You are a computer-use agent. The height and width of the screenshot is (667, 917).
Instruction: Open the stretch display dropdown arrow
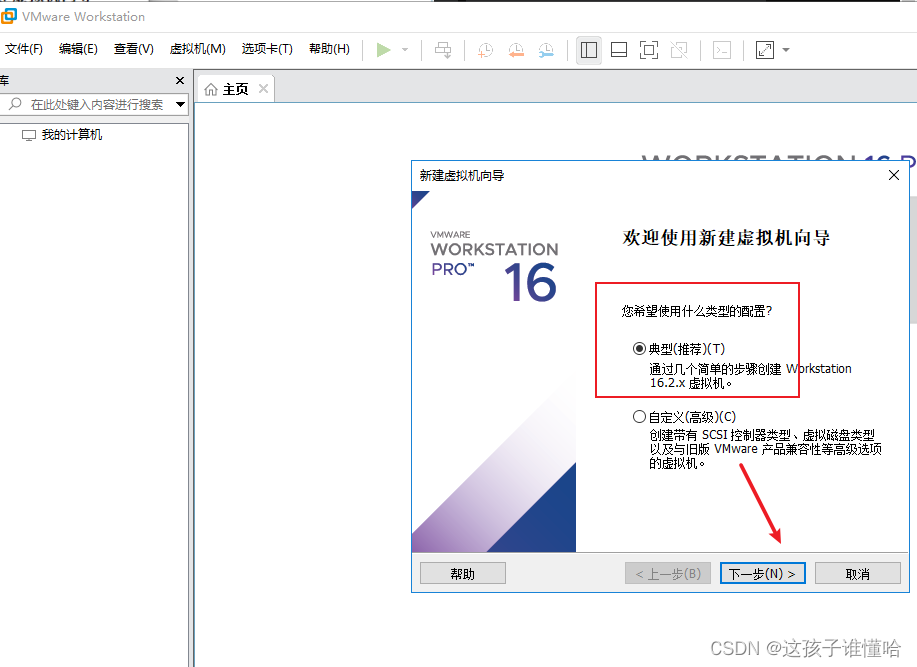click(786, 50)
